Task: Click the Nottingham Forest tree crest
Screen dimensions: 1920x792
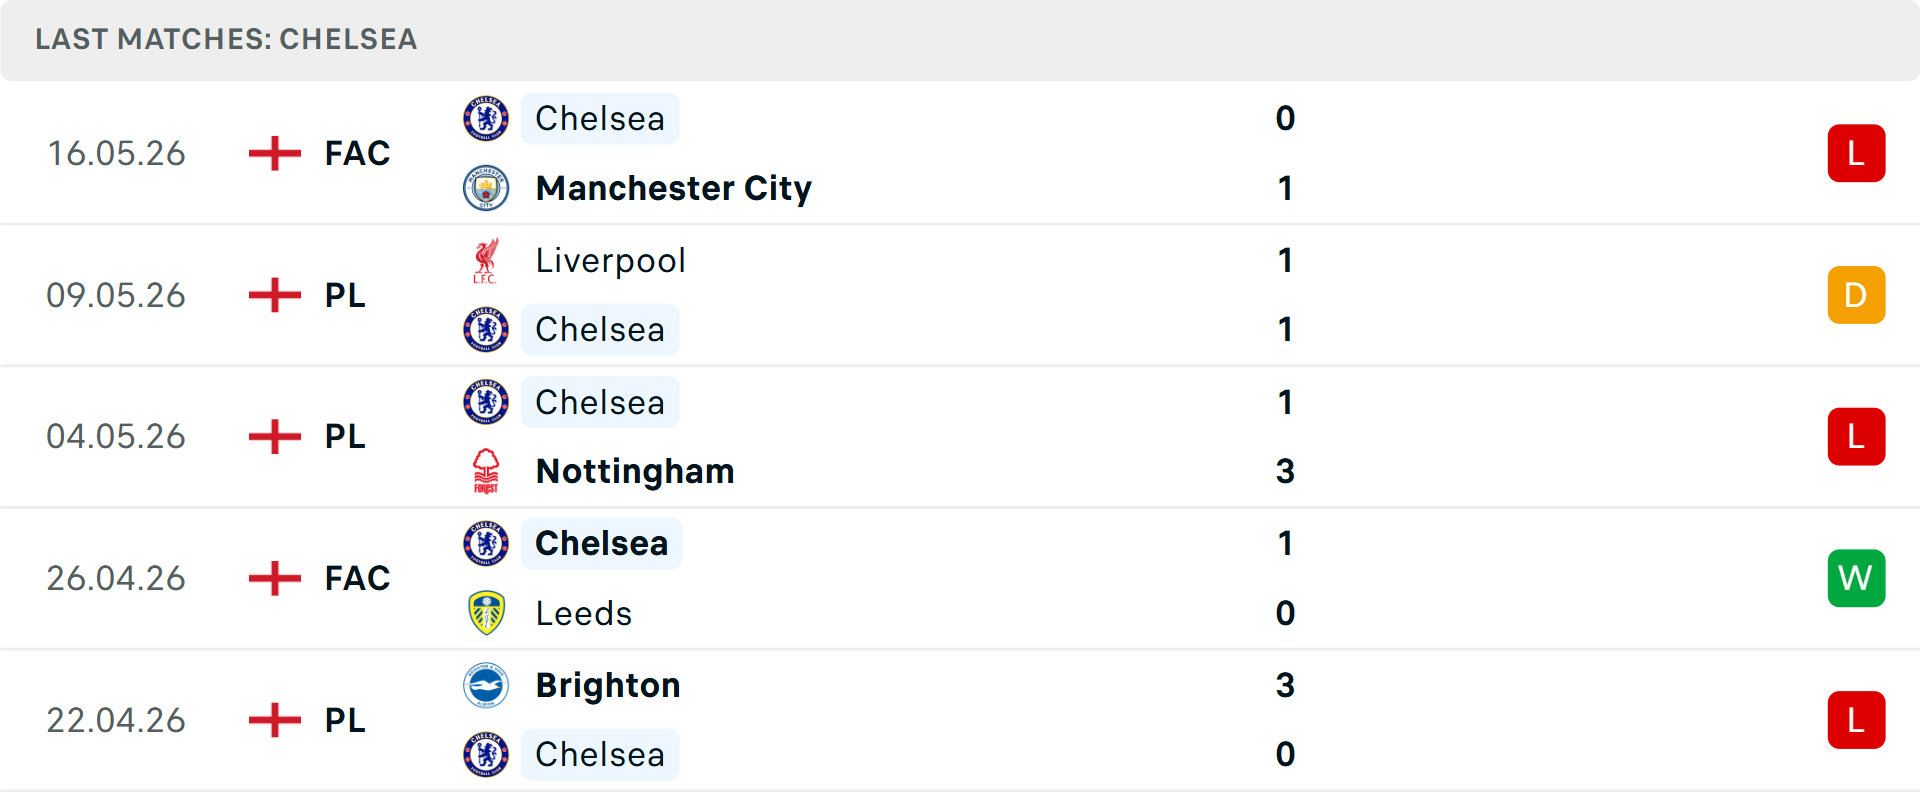Action: click(x=486, y=471)
